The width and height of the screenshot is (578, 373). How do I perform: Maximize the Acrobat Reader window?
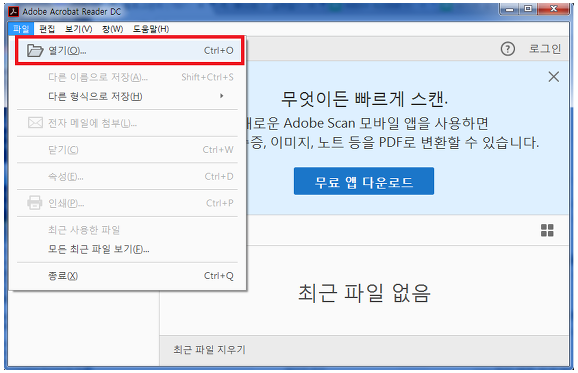[528, 9]
